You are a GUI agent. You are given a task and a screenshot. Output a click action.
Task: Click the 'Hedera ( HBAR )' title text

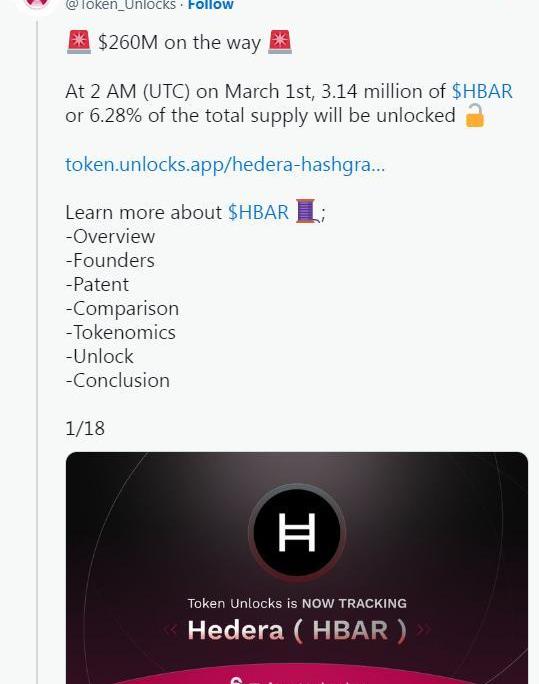click(x=297, y=630)
